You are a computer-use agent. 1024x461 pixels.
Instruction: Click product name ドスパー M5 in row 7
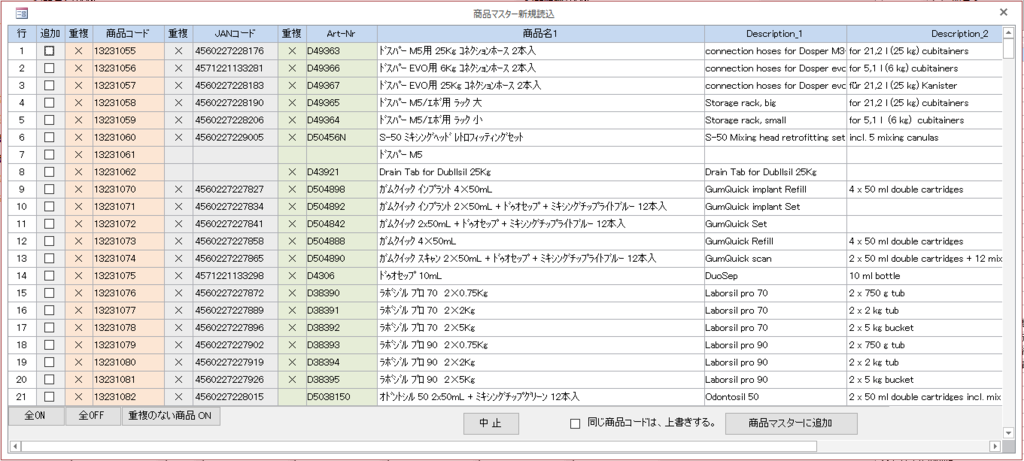540,155
